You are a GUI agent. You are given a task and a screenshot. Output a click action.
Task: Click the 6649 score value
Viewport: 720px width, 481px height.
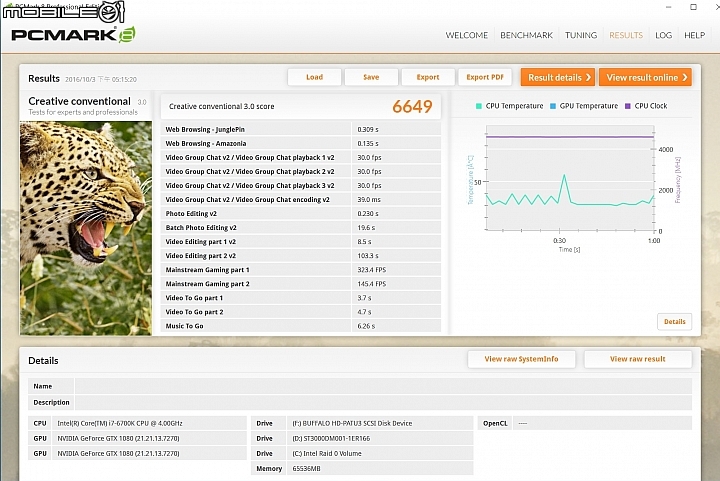412,106
